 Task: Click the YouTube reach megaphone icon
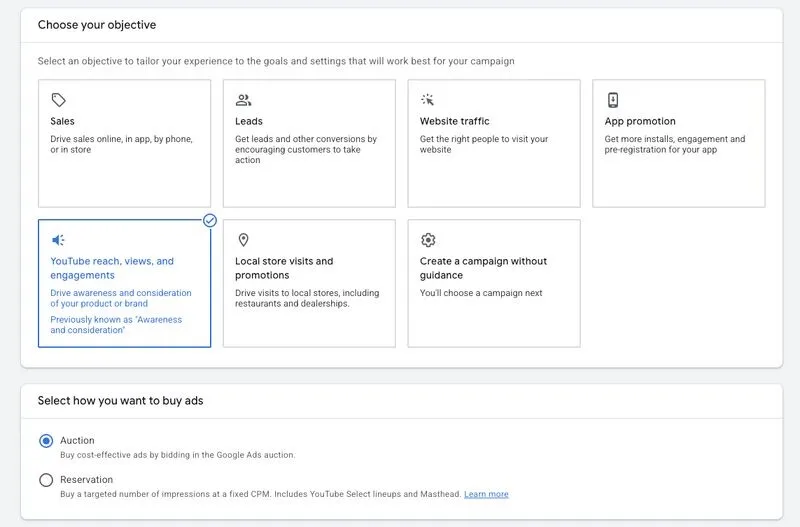58,240
